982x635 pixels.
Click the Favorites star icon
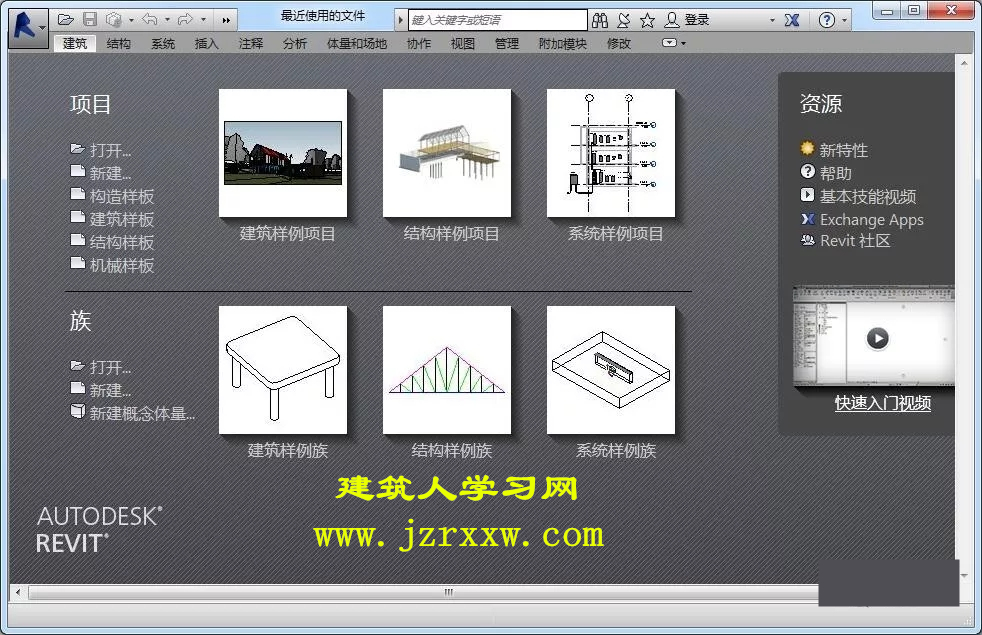click(648, 21)
